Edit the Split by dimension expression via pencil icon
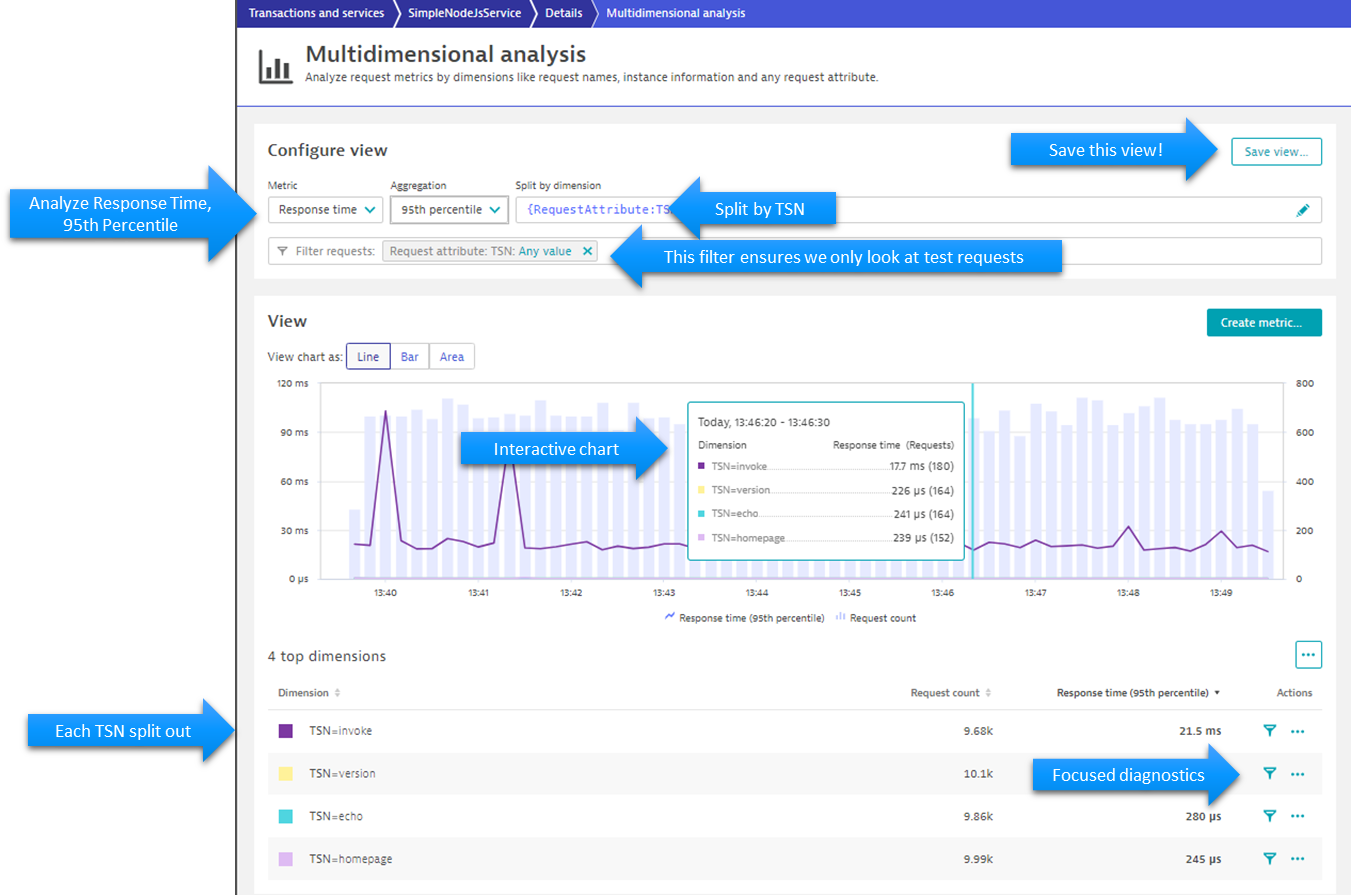 (x=1302, y=210)
